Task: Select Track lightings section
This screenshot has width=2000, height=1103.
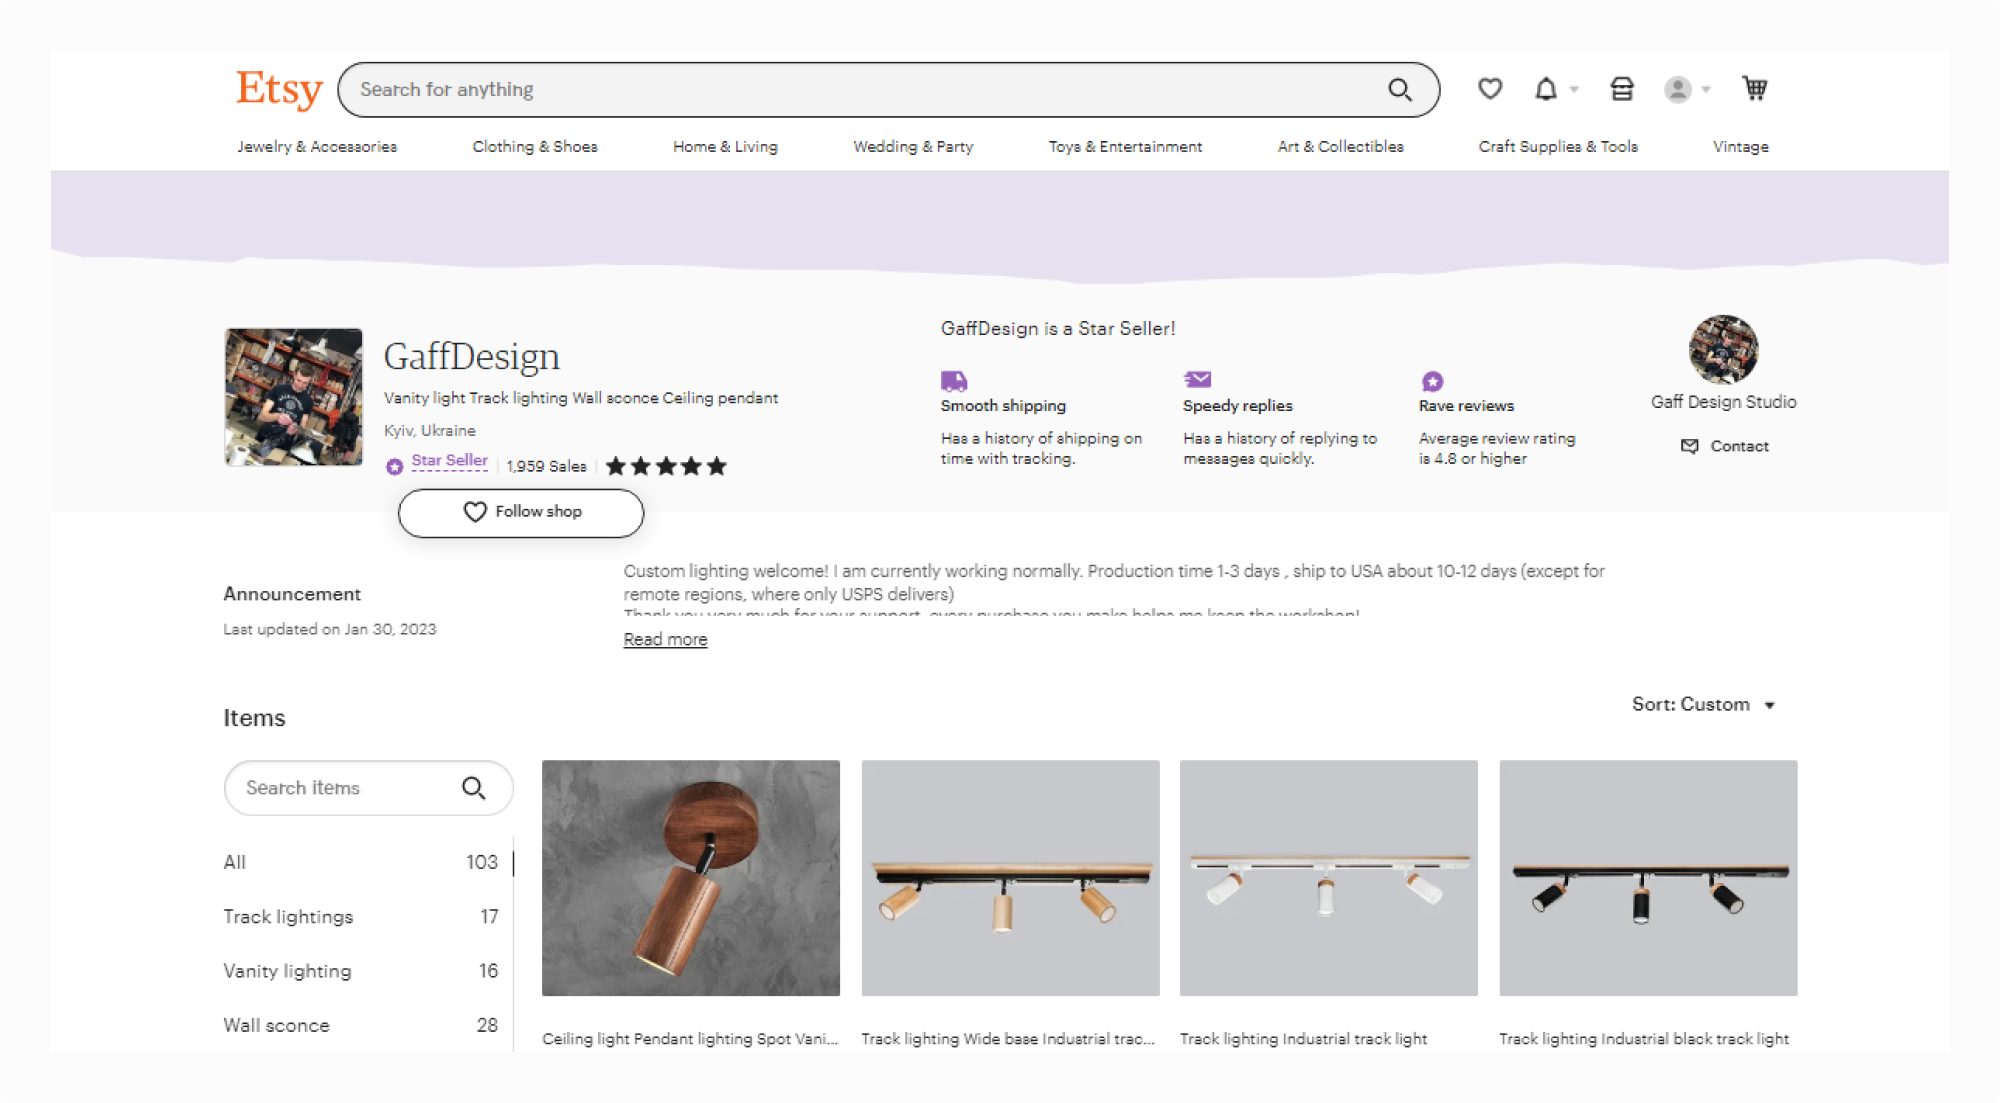Action: pyautogui.click(x=361, y=917)
